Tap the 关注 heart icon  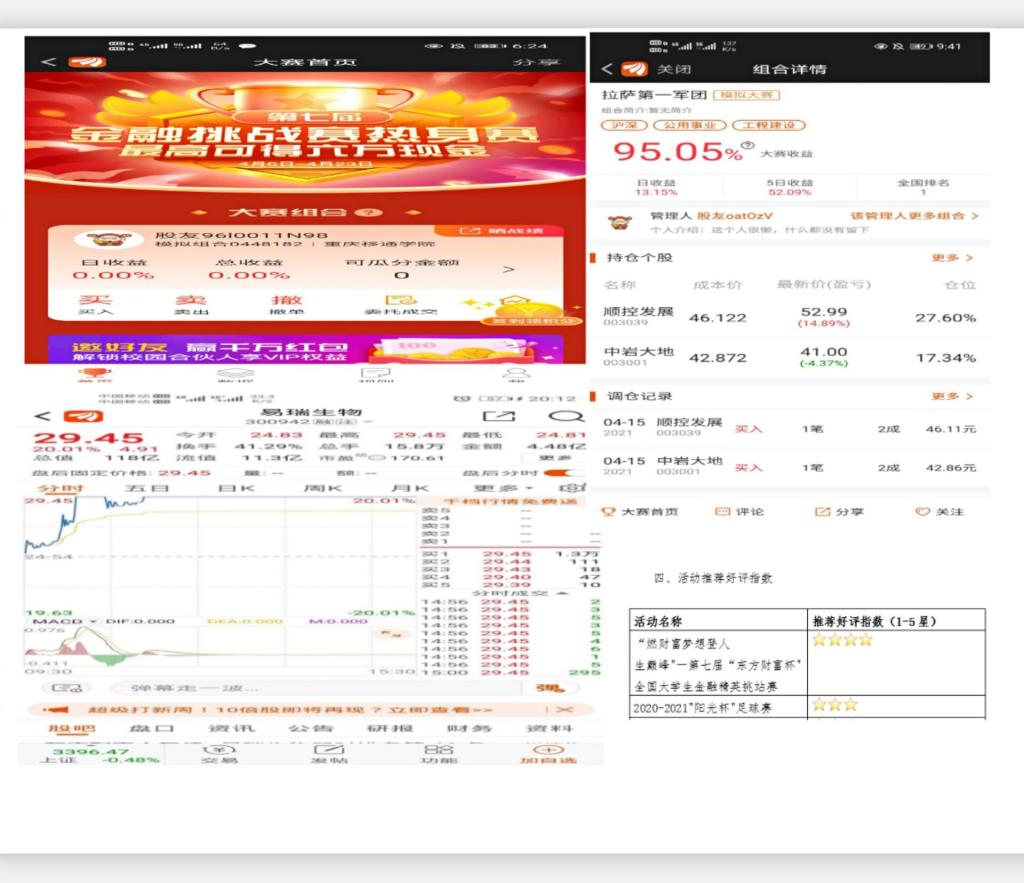(x=922, y=511)
